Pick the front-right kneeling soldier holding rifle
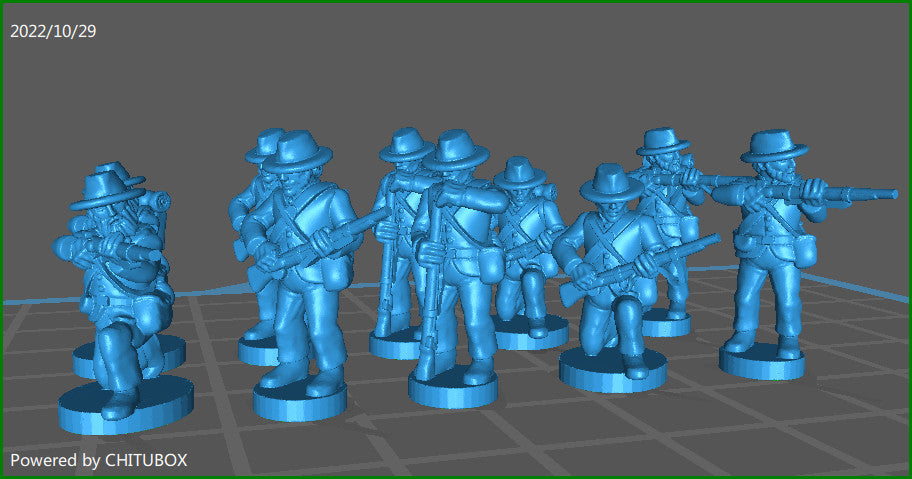The height and width of the screenshot is (479, 912). click(612, 270)
